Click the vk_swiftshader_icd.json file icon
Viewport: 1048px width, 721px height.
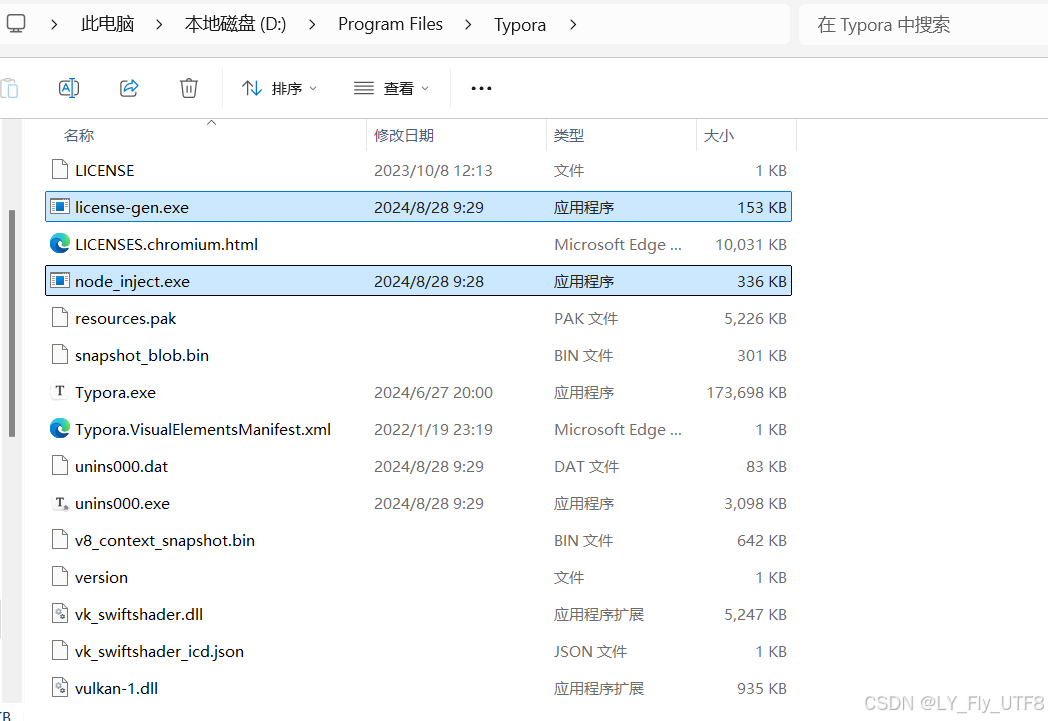[x=59, y=650]
